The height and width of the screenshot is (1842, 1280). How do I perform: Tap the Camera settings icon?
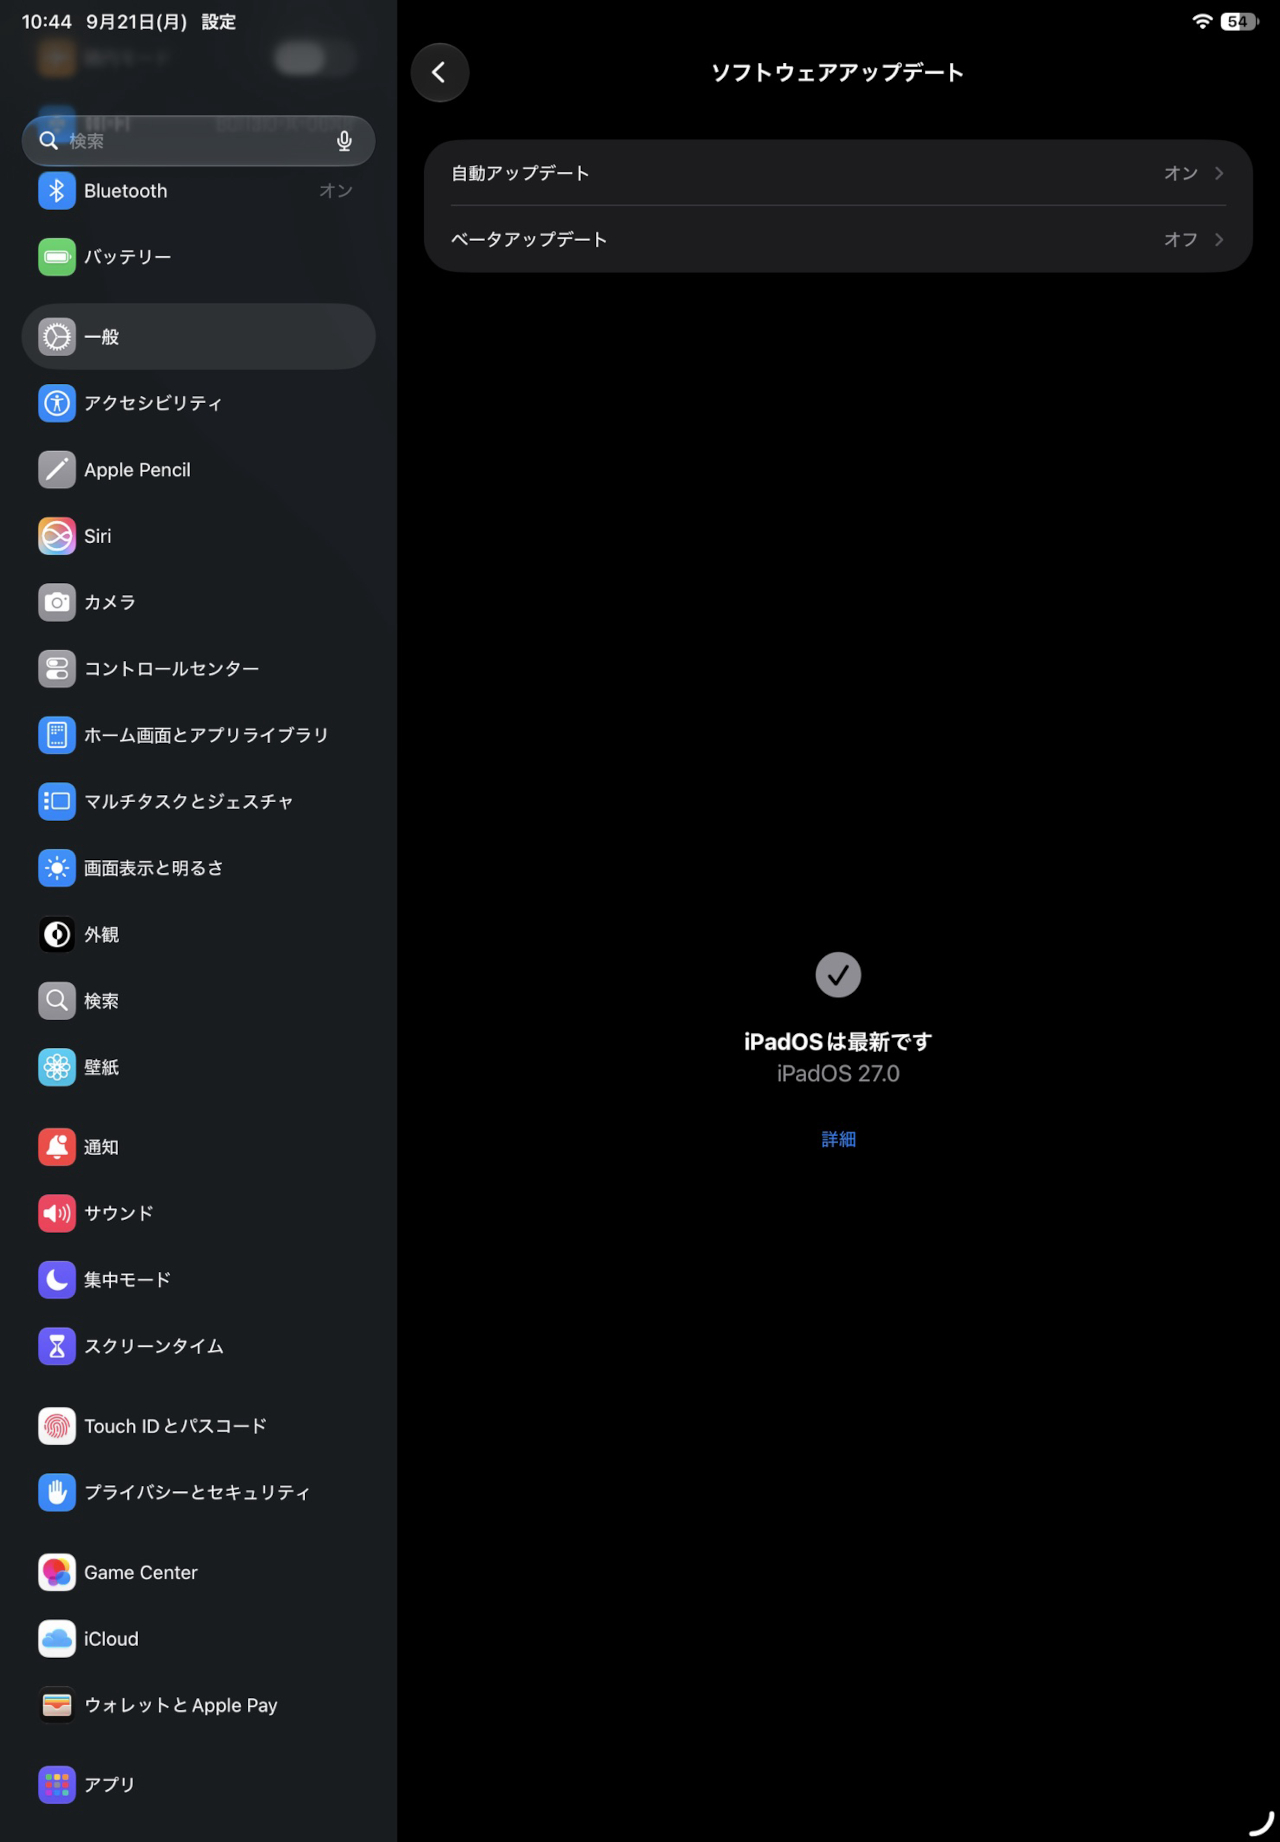tap(57, 602)
